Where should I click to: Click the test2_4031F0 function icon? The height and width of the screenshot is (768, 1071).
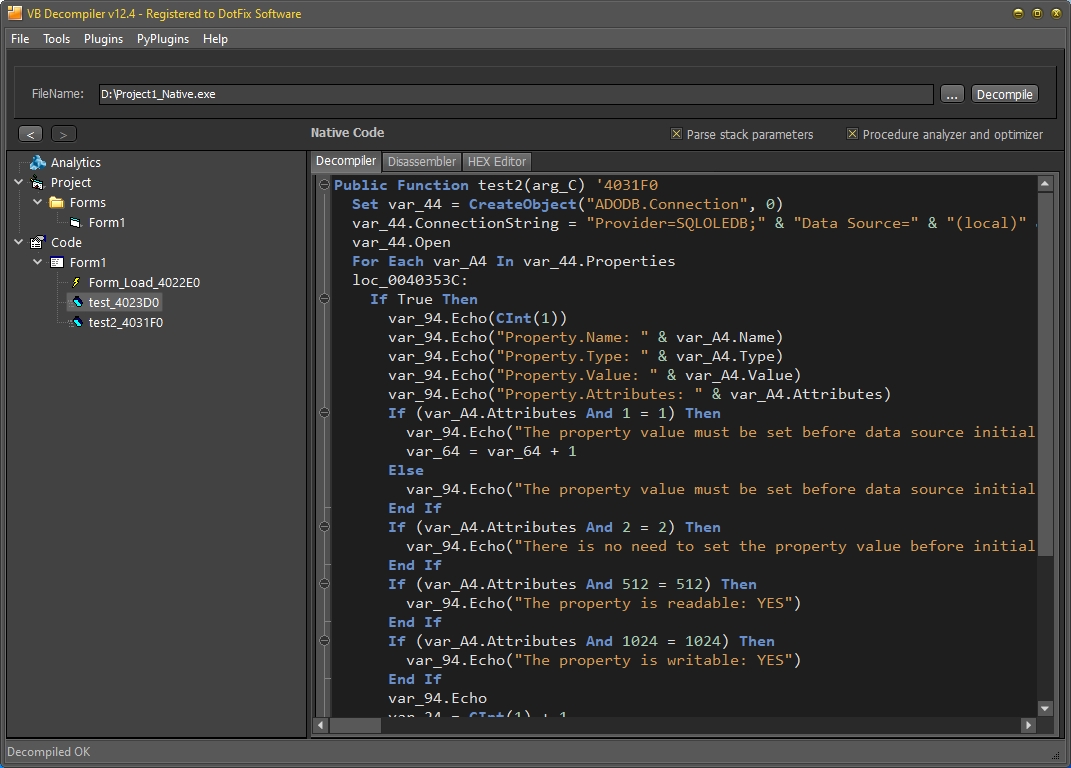point(77,323)
